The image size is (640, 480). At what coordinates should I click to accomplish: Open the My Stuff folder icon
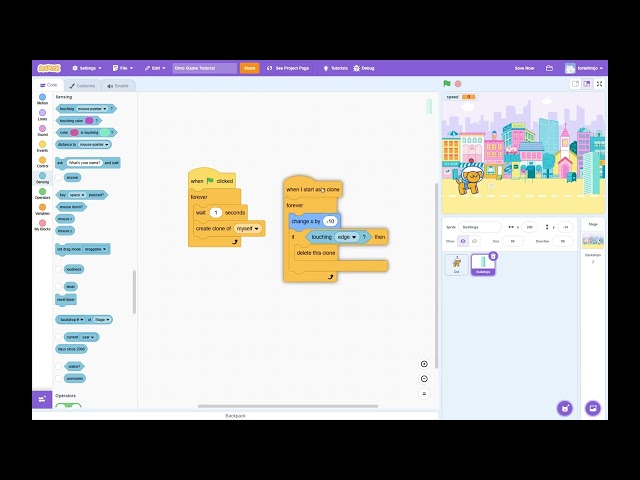549,68
